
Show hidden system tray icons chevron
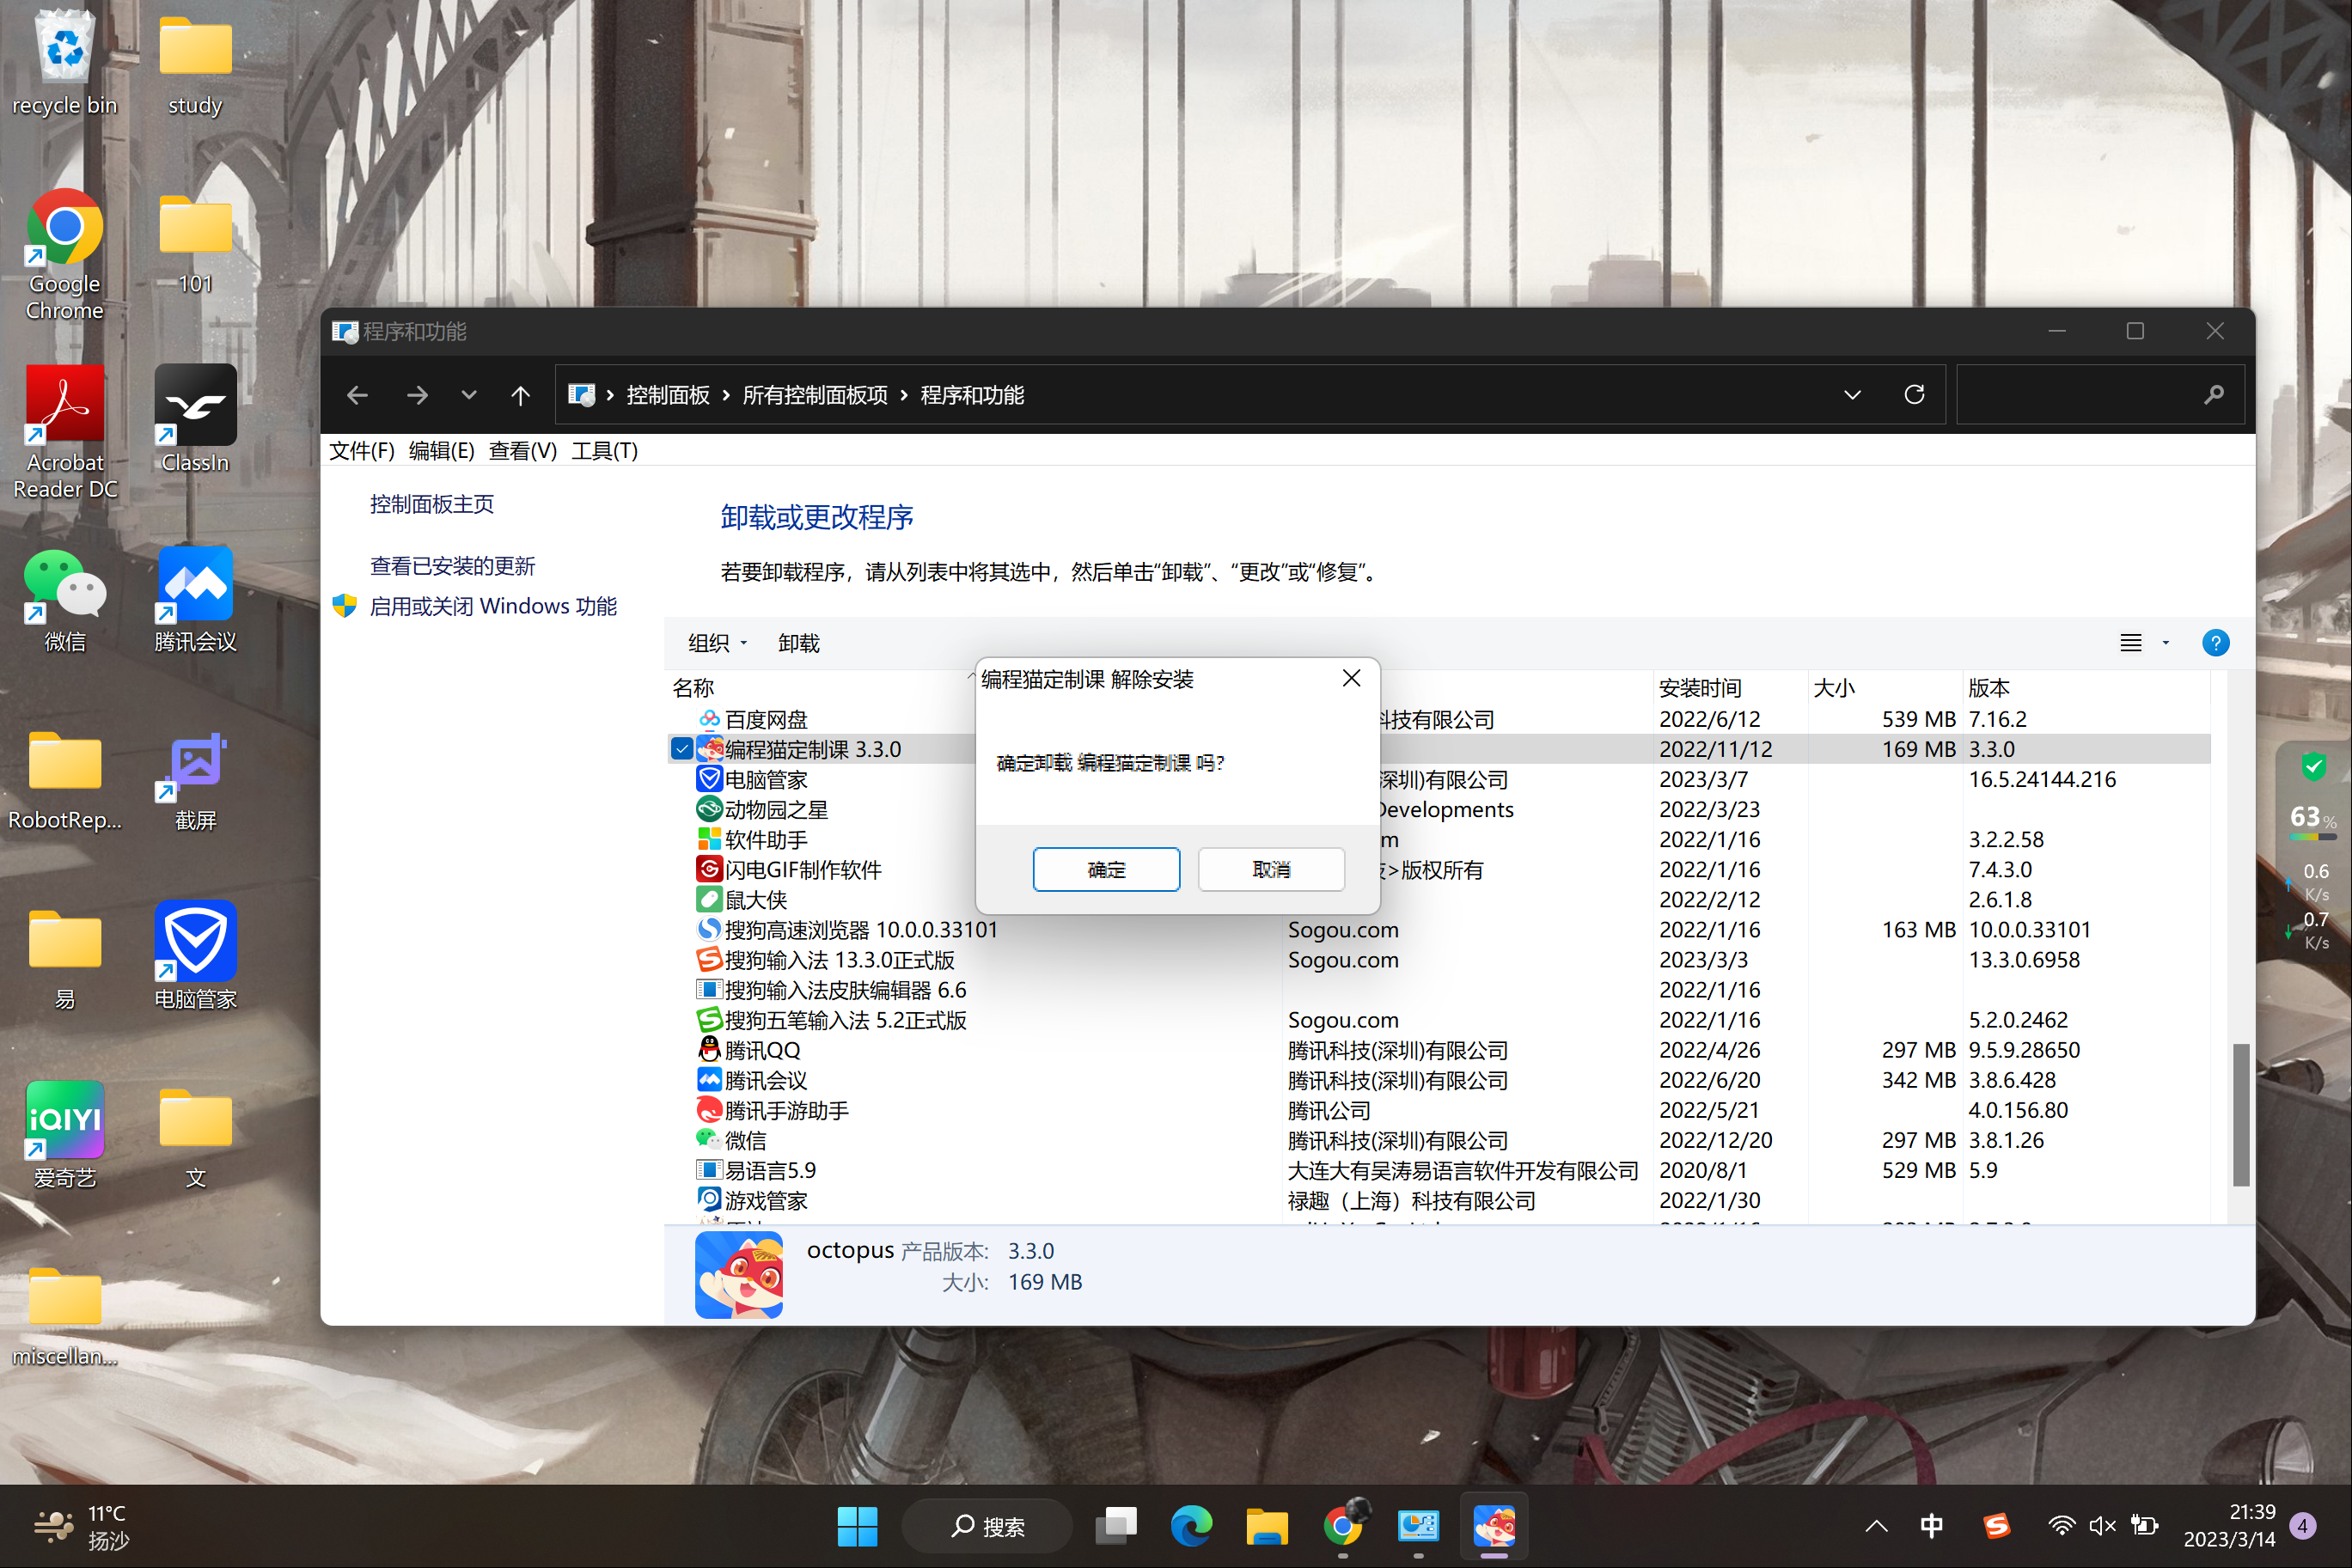pyautogui.click(x=1876, y=1526)
